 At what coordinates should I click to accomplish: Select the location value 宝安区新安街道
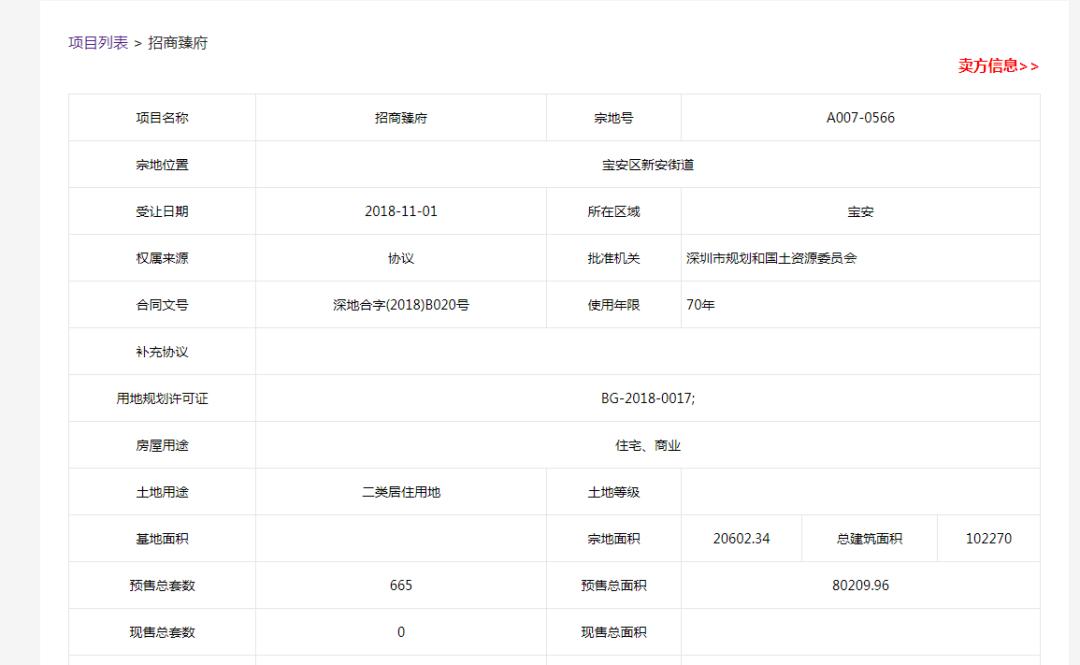pos(648,165)
